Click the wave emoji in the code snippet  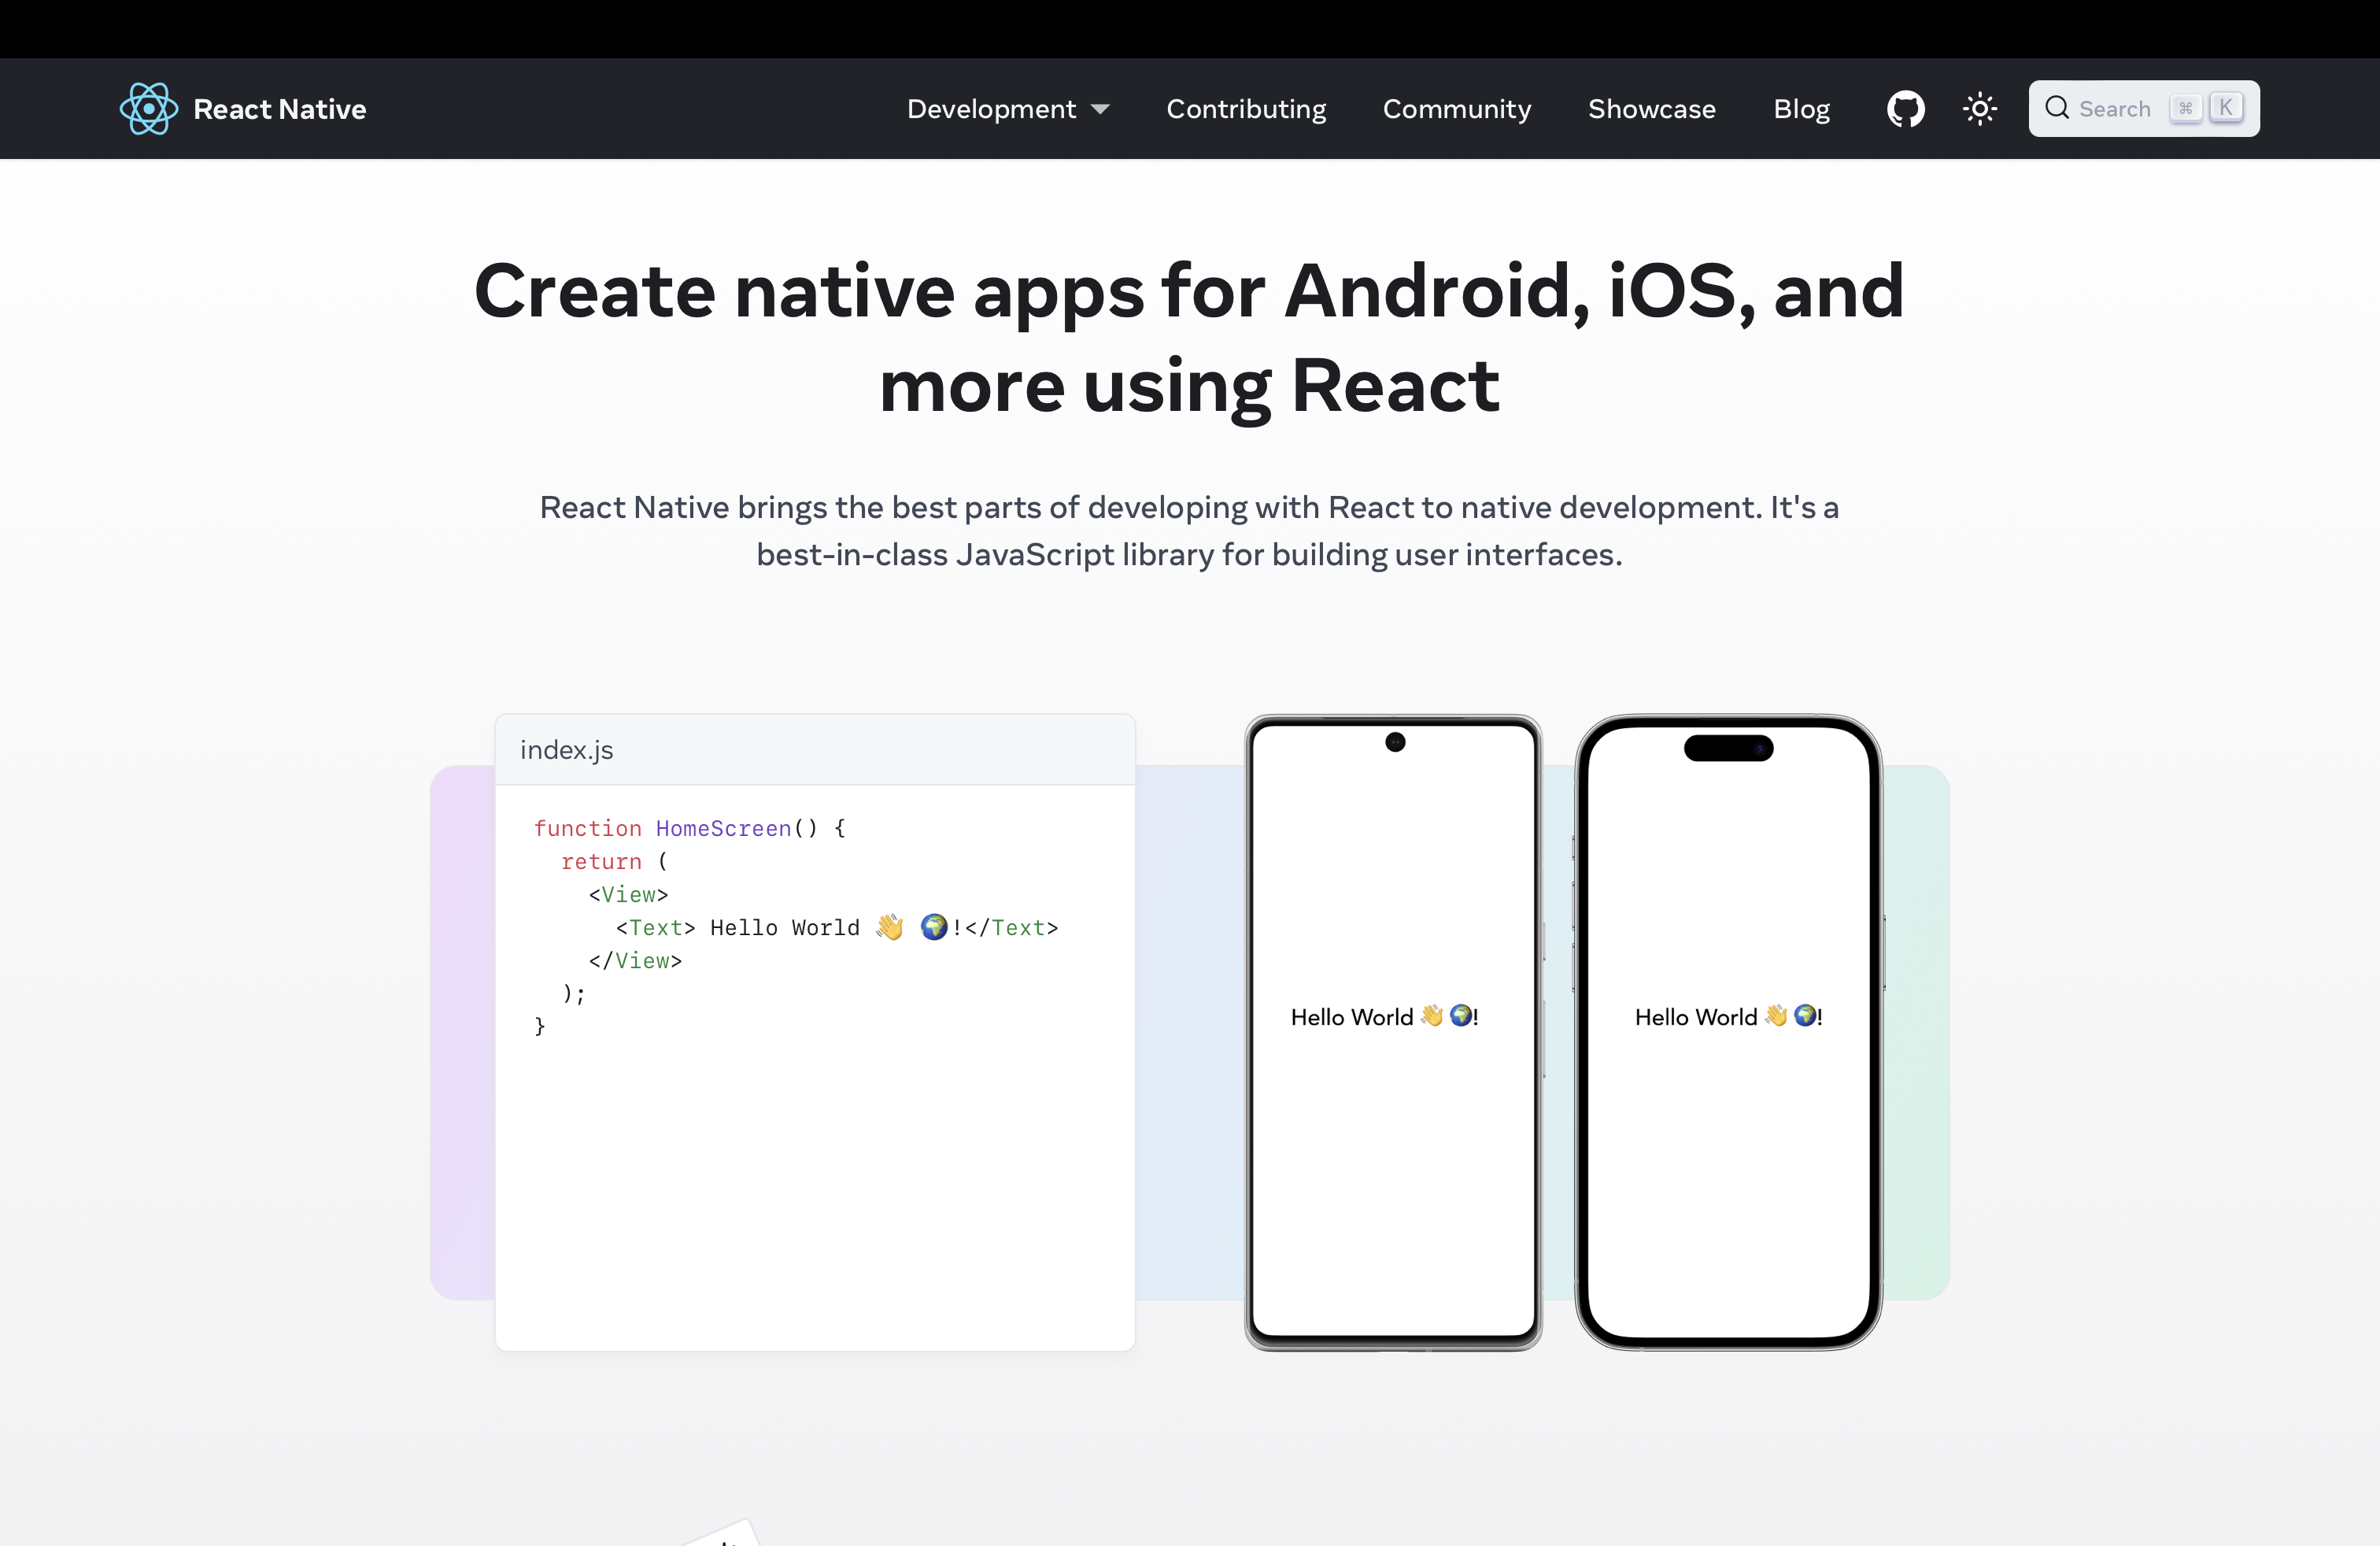pos(889,927)
